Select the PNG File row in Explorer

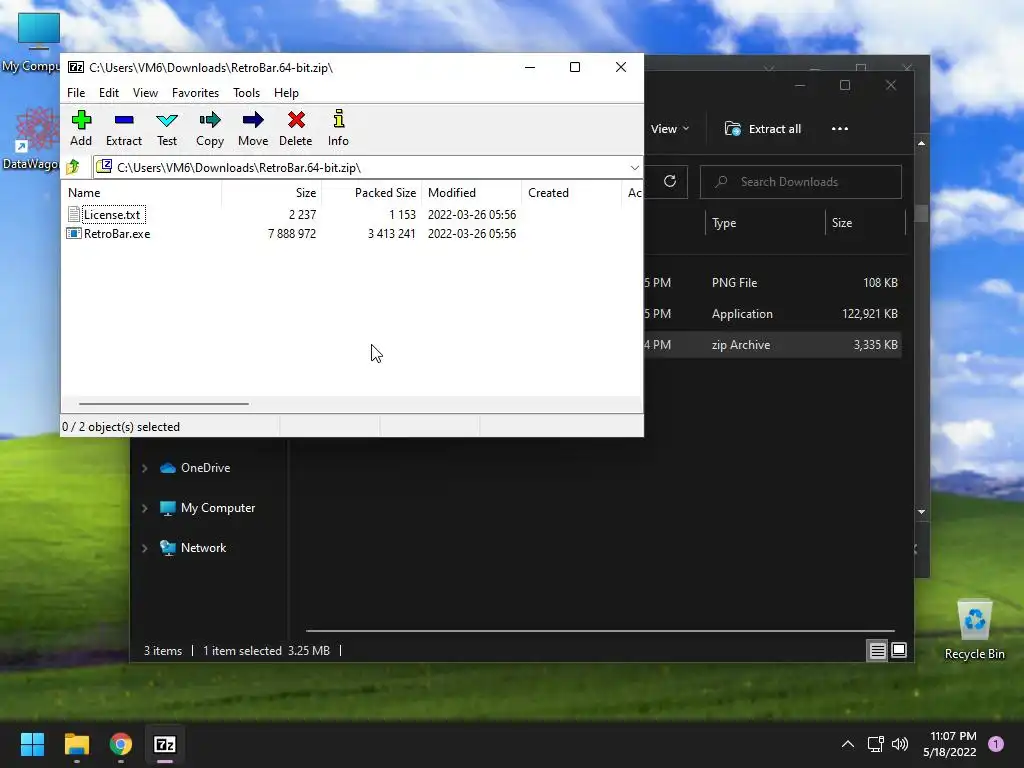click(773, 283)
